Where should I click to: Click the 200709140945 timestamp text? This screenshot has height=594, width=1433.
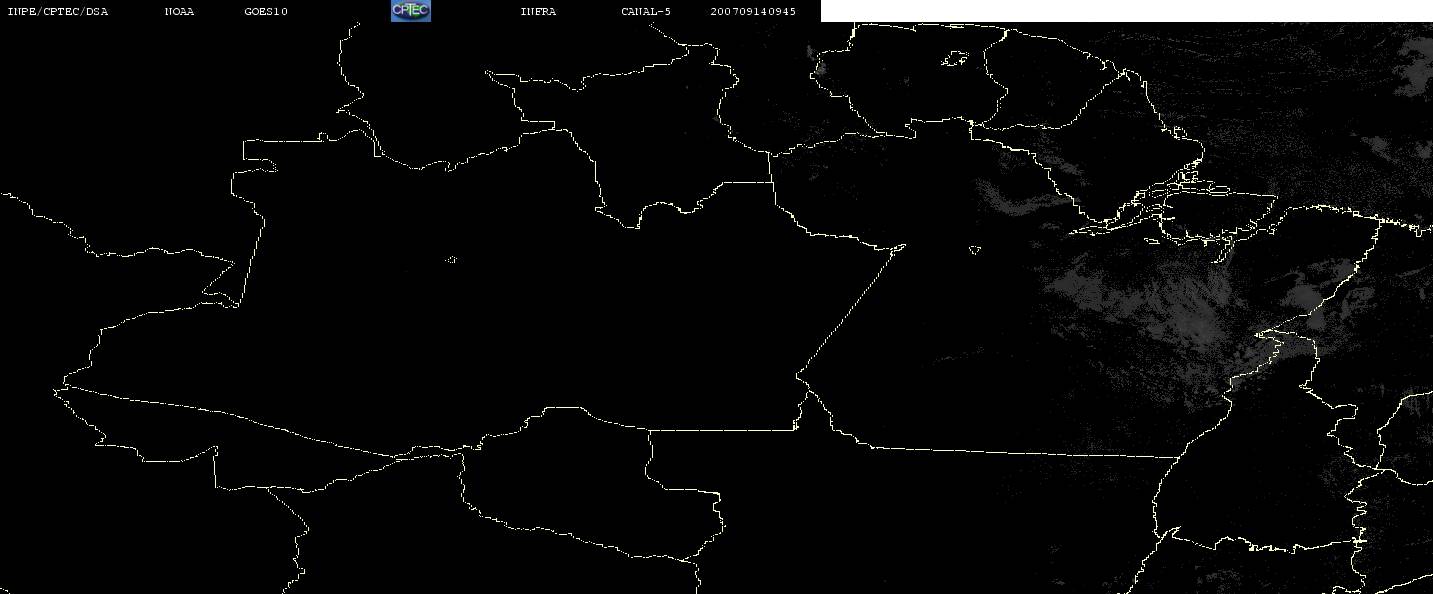pos(754,12)
